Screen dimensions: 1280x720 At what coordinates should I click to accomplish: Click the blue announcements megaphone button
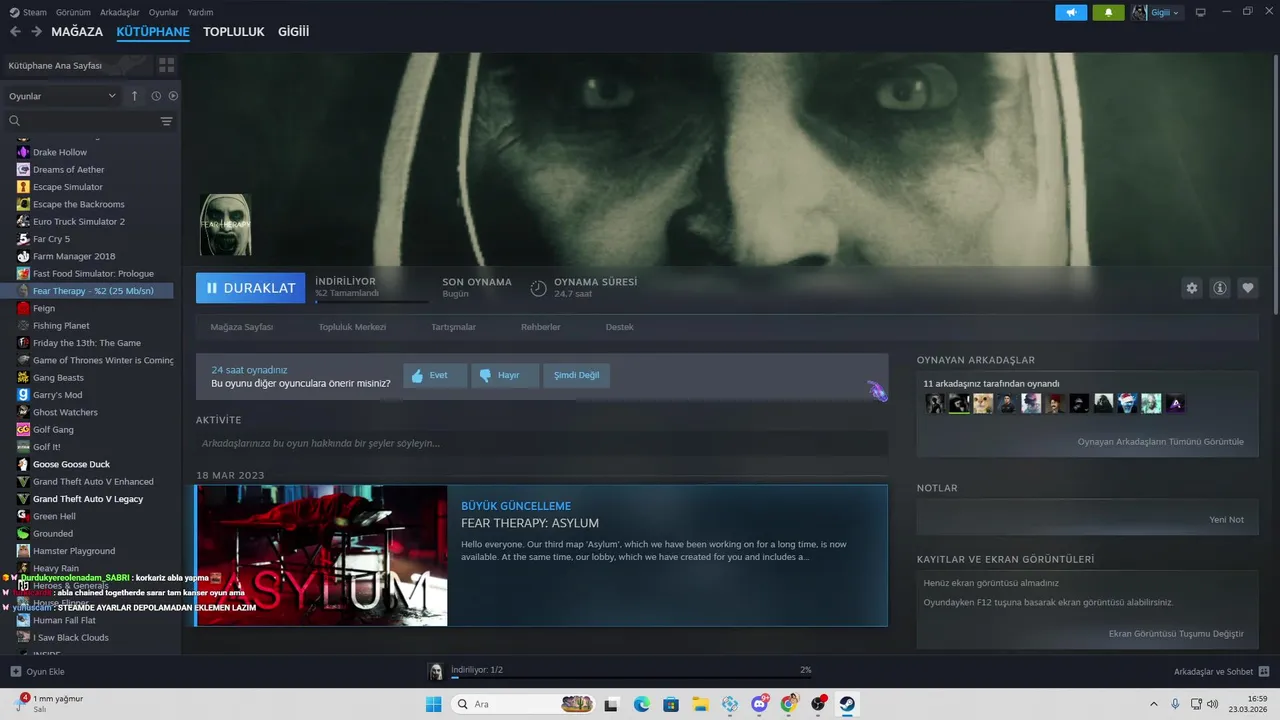[1071, 12]
